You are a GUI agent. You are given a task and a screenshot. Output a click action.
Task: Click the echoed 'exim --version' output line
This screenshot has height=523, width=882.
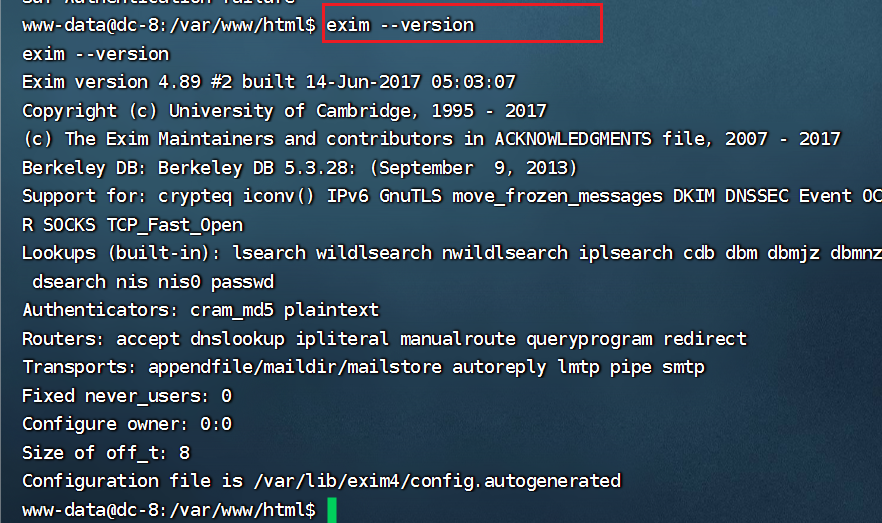click(96, 54)
